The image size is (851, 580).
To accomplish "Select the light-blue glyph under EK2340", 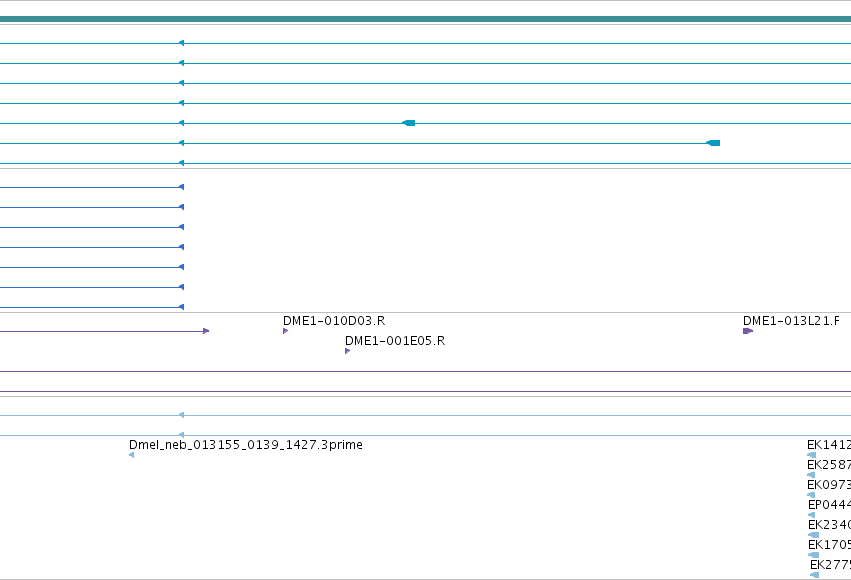I will point(814,536).
